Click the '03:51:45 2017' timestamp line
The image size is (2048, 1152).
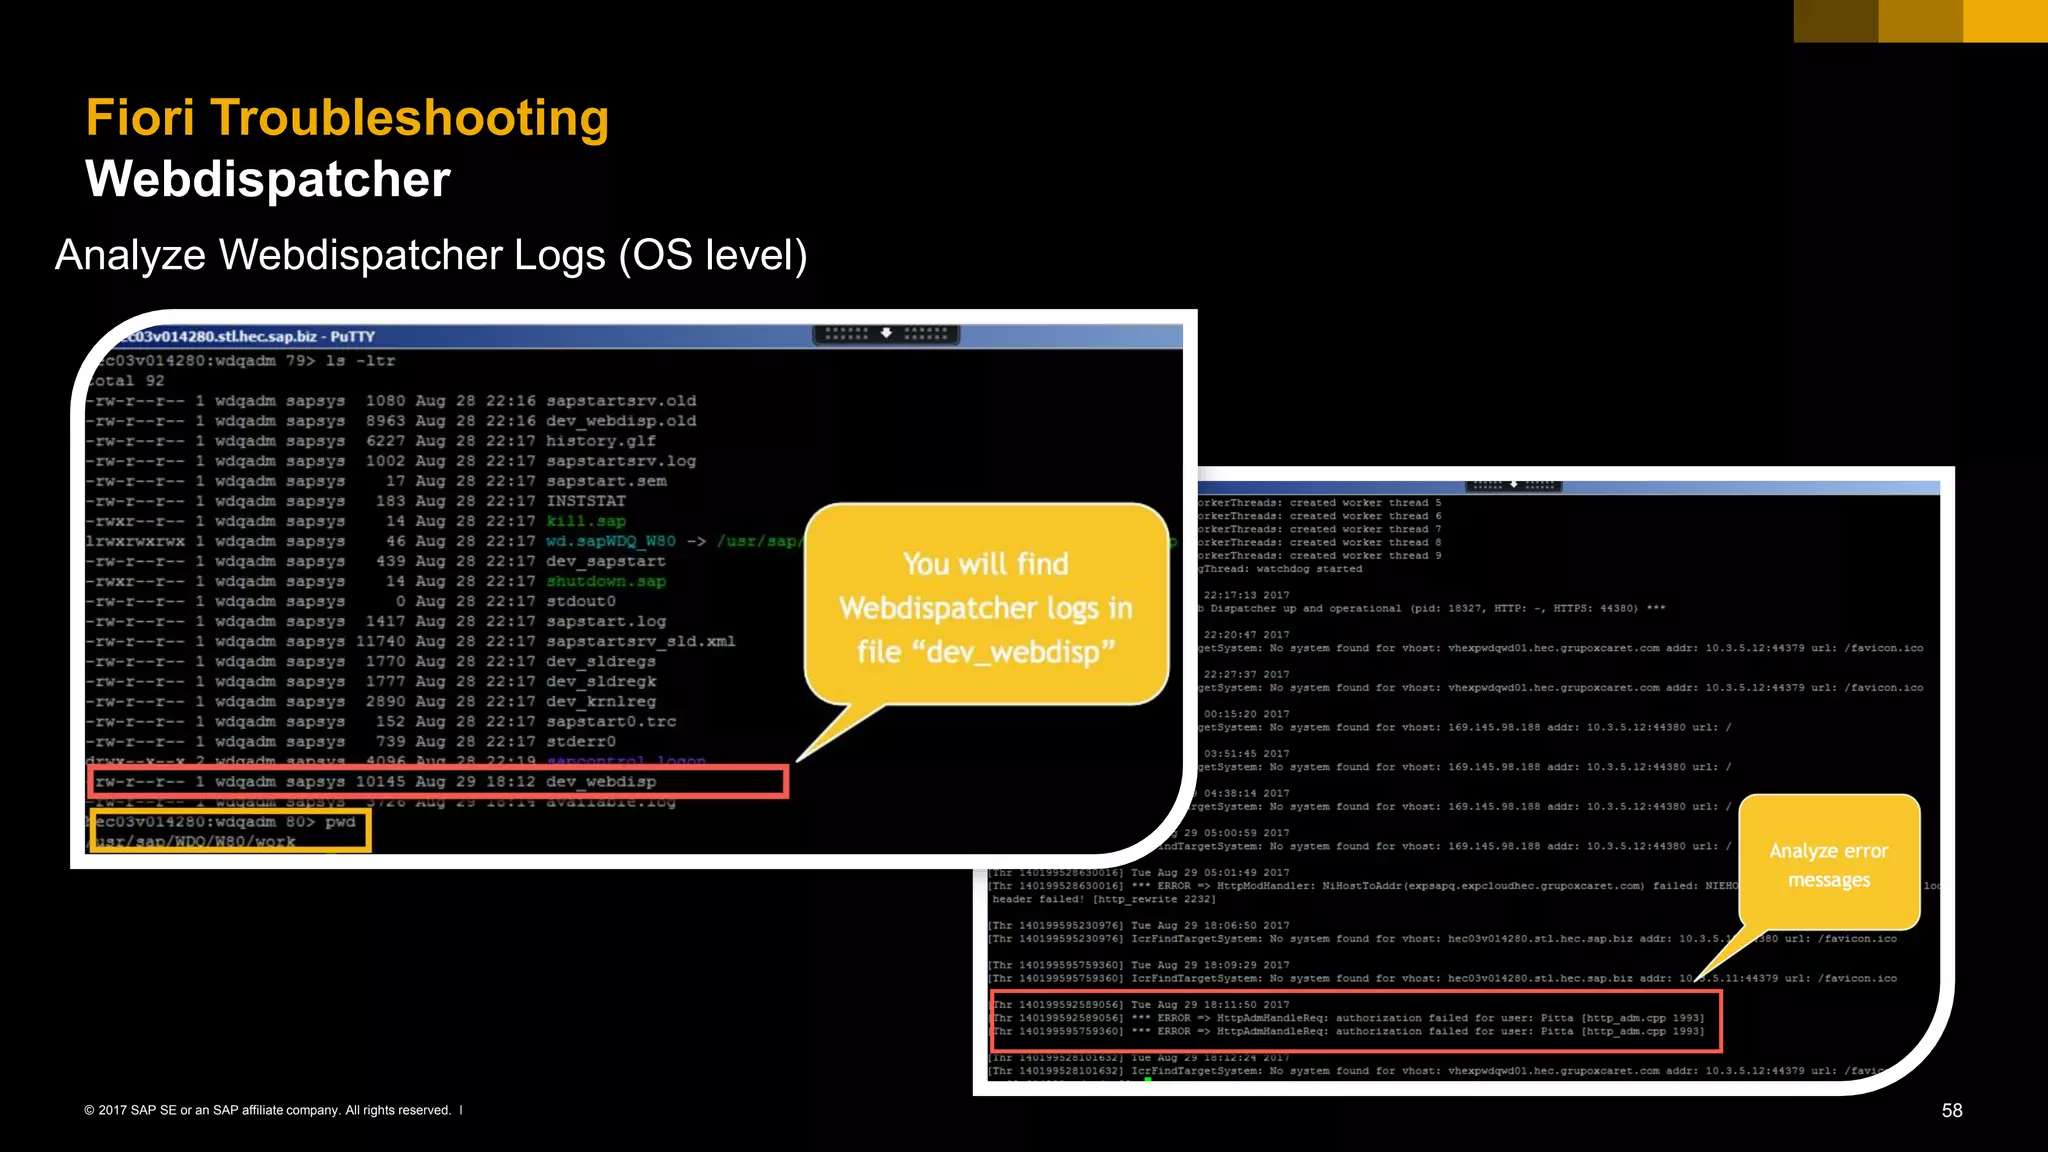(1246, 753)
